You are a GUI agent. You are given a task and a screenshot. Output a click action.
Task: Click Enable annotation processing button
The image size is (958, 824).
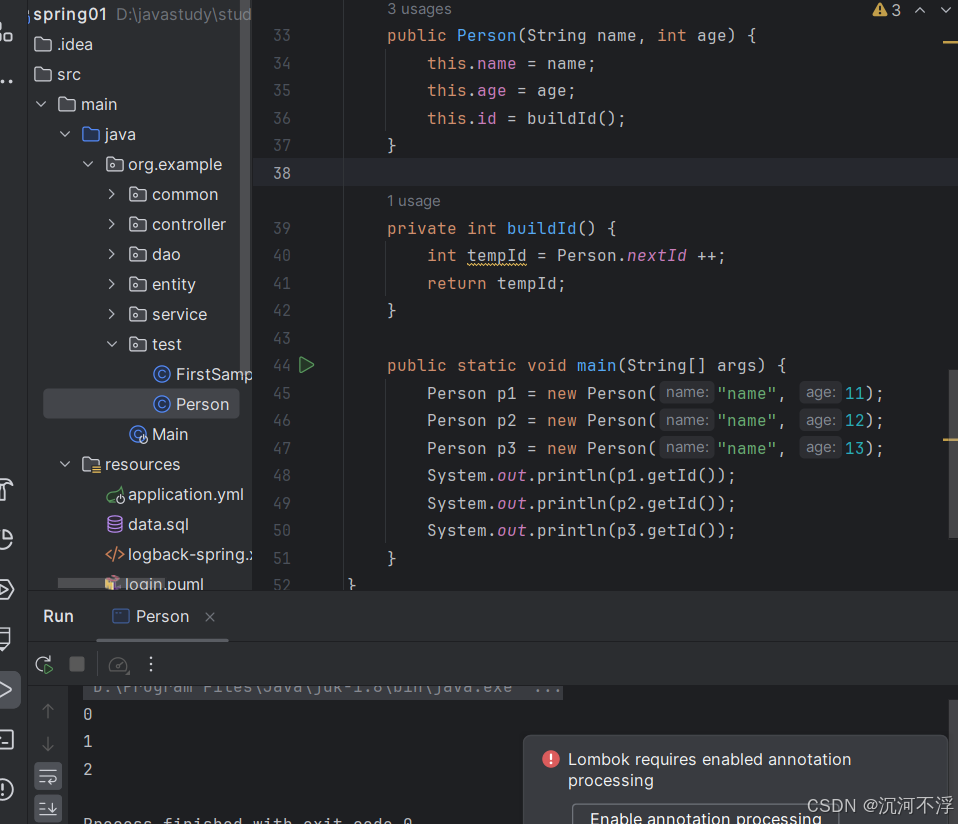pyautogui.click(x=705, y=817)
